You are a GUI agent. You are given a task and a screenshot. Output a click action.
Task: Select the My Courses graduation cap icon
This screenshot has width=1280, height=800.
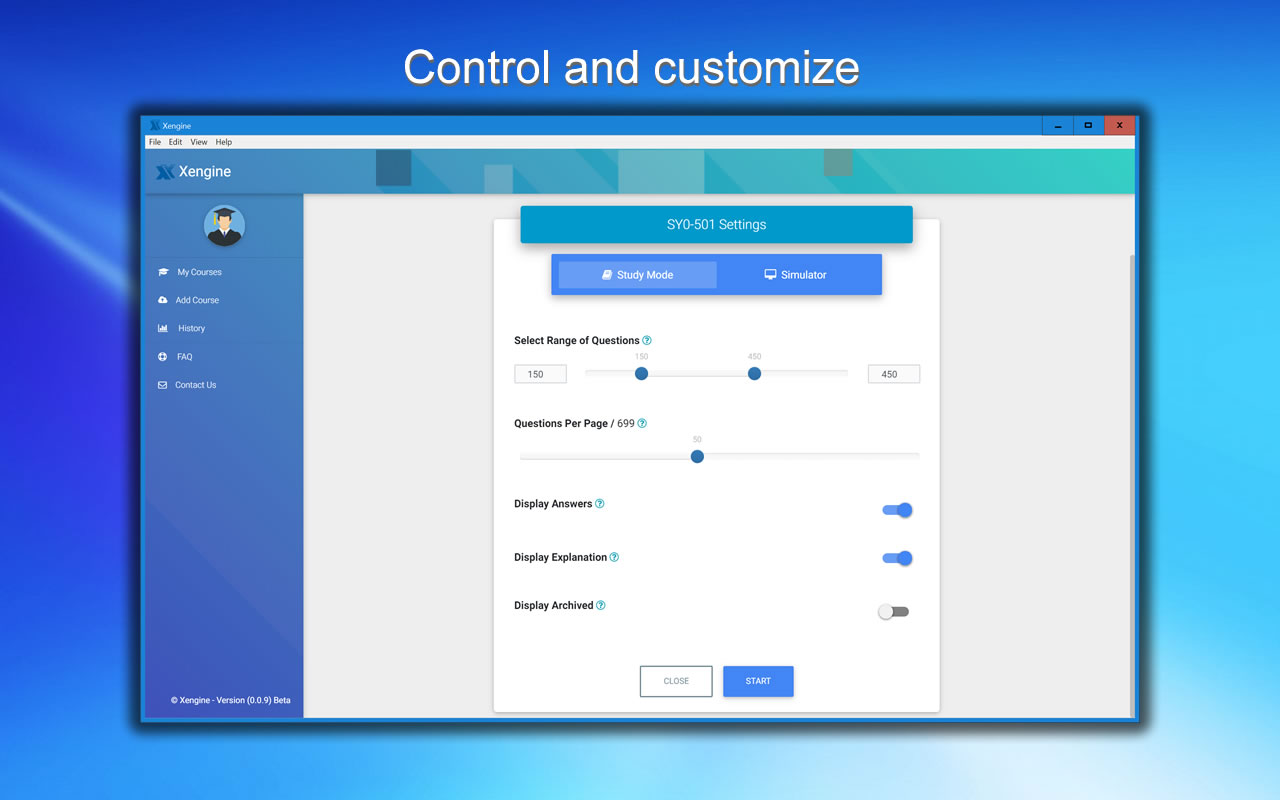point(163,271)
